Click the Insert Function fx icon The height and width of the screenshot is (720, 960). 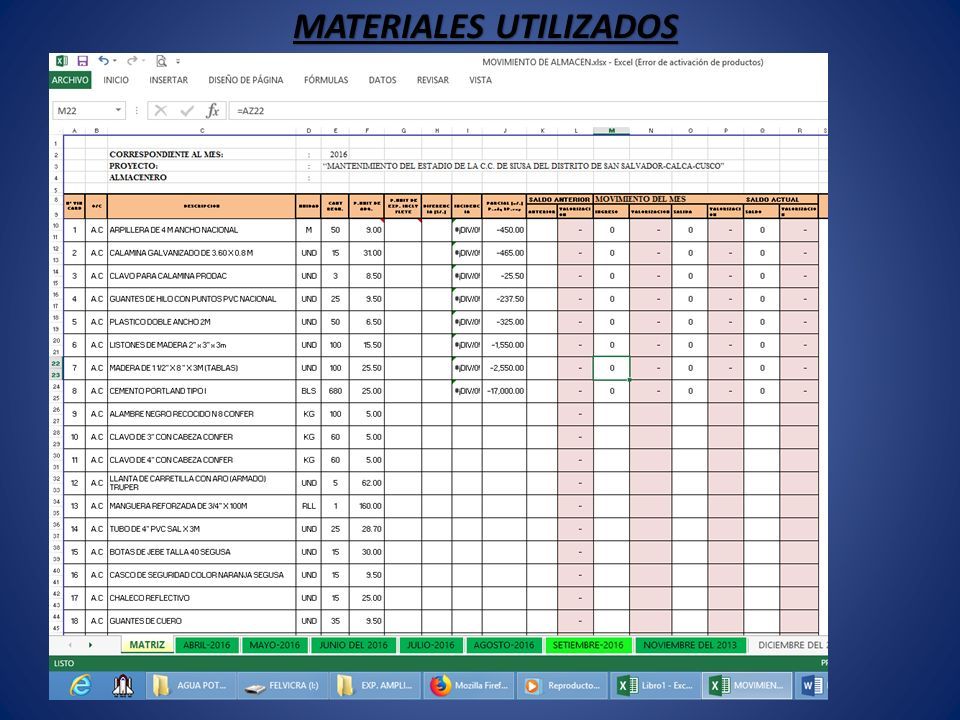tap(212, 110)
